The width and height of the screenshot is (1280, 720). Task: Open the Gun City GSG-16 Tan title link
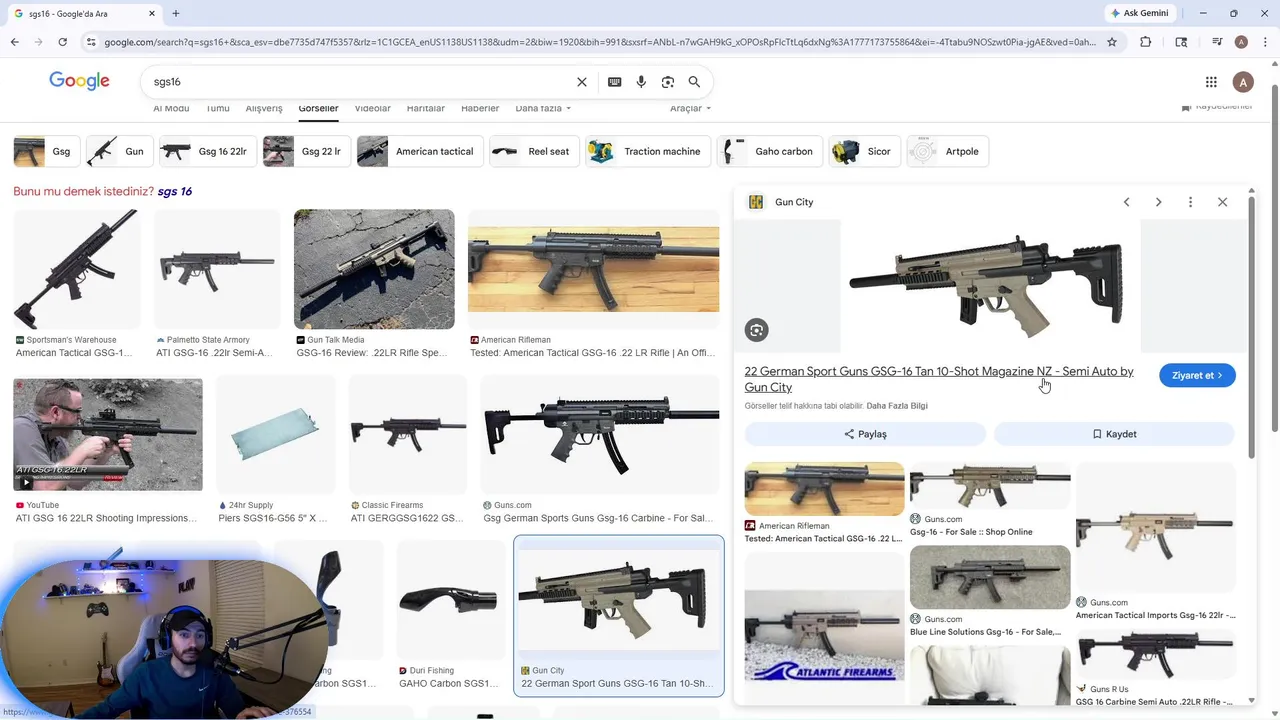pos(939,379)
